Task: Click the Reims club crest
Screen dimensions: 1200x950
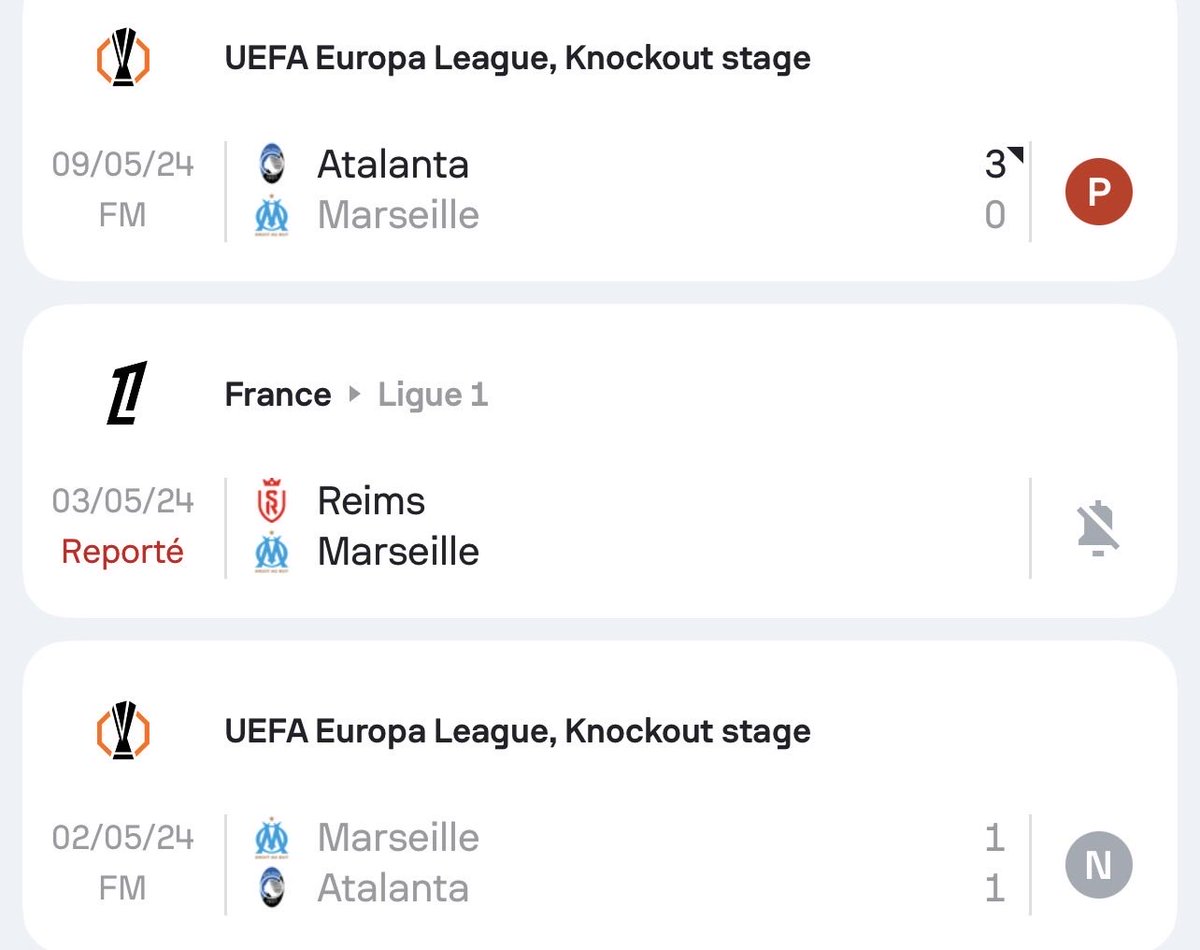Action: click(271, 501)
